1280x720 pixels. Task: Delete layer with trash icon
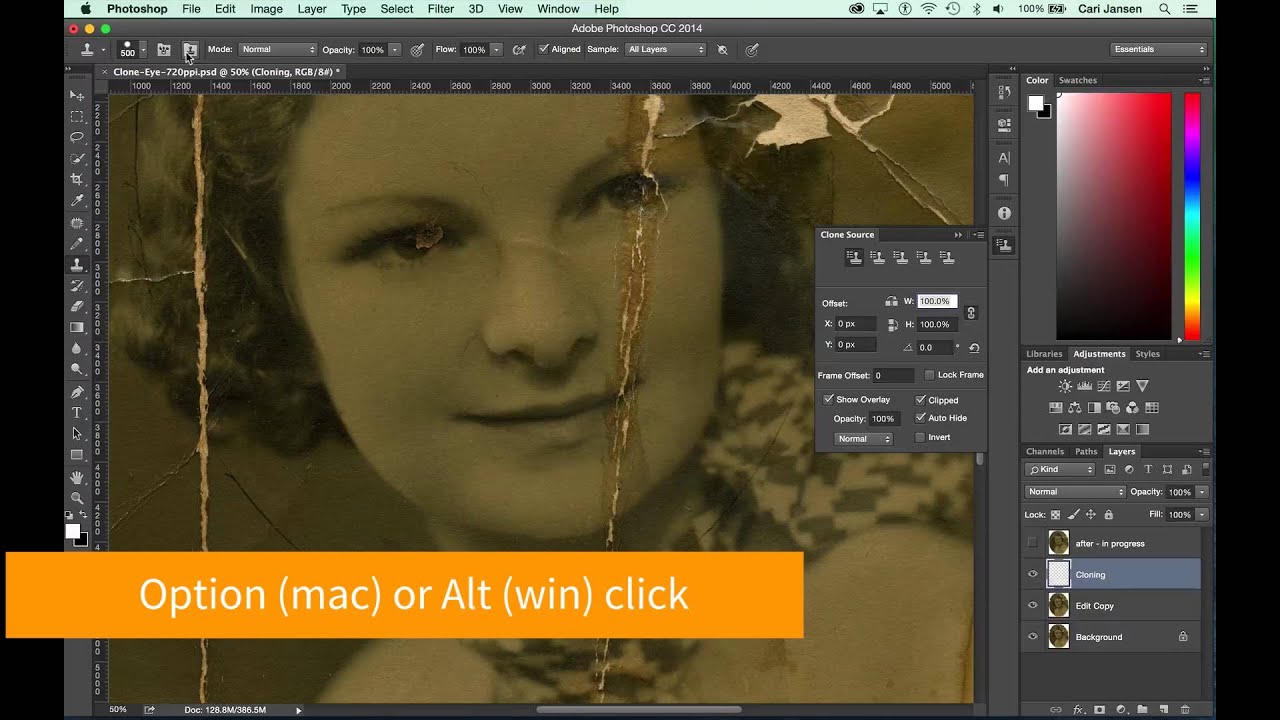click(x=1185, y=709)
